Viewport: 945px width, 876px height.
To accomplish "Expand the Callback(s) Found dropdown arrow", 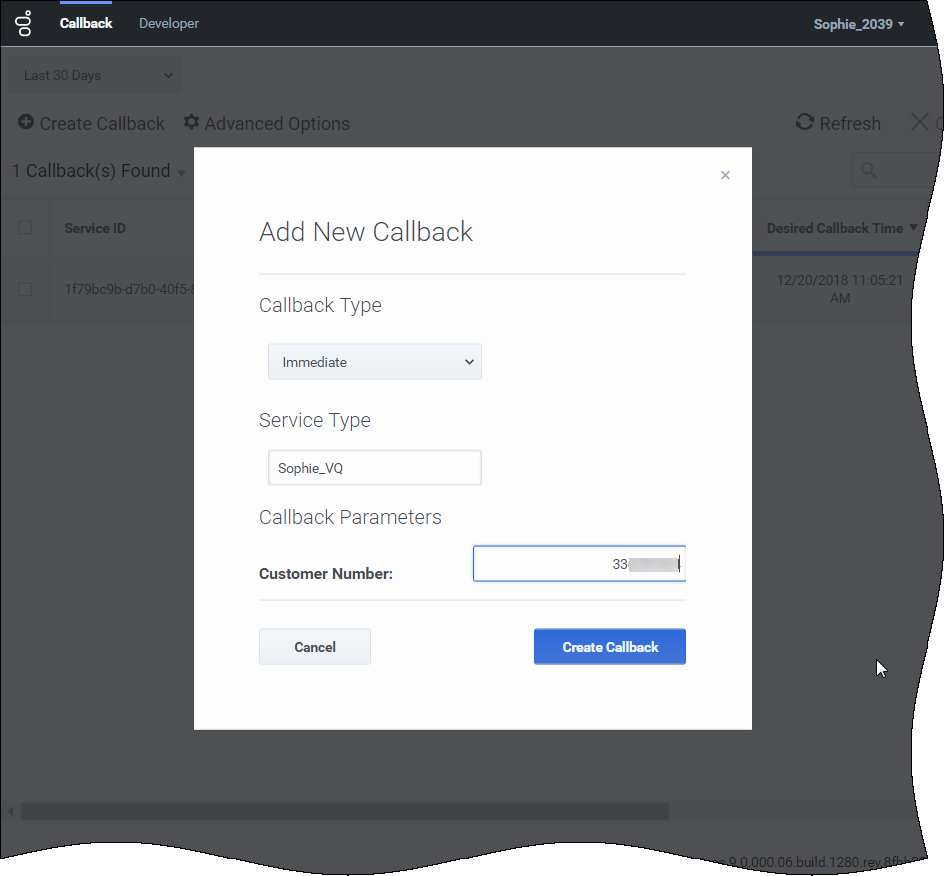I will point(182,173).
